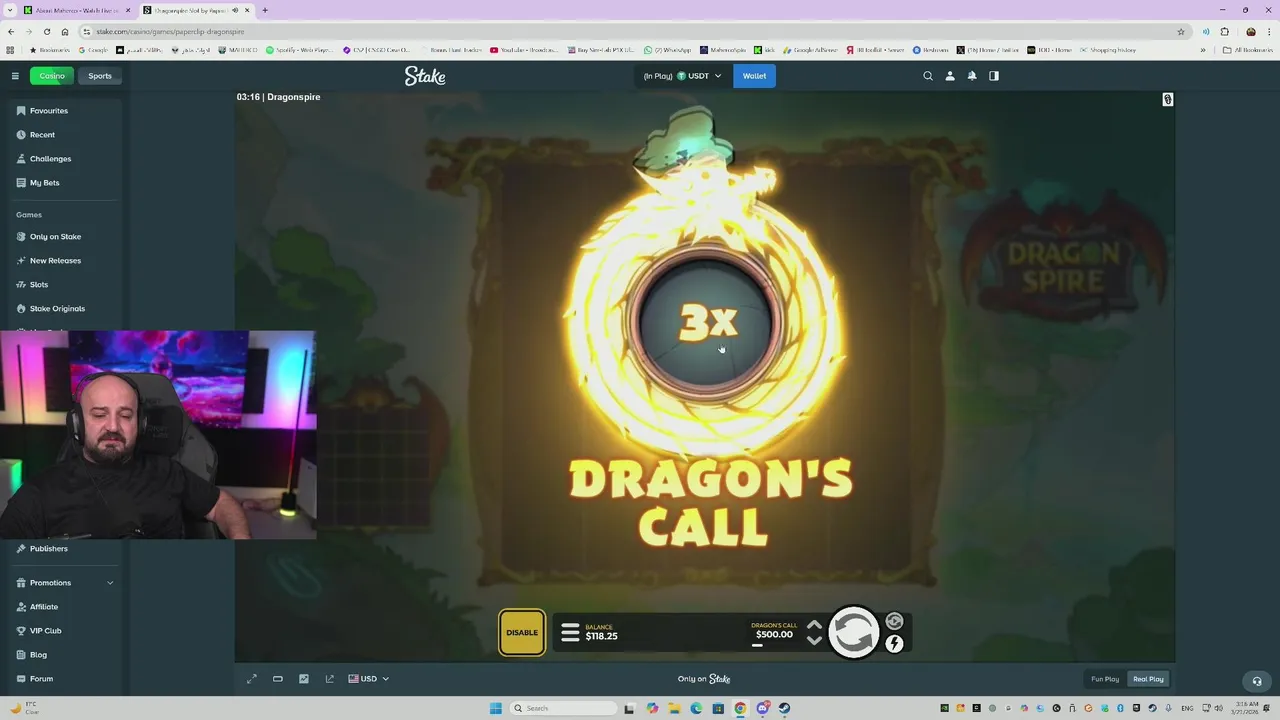Viewport: 1280px width, 720px height.
Task: Switch to the first browser tab
Action: click(75, 10)
